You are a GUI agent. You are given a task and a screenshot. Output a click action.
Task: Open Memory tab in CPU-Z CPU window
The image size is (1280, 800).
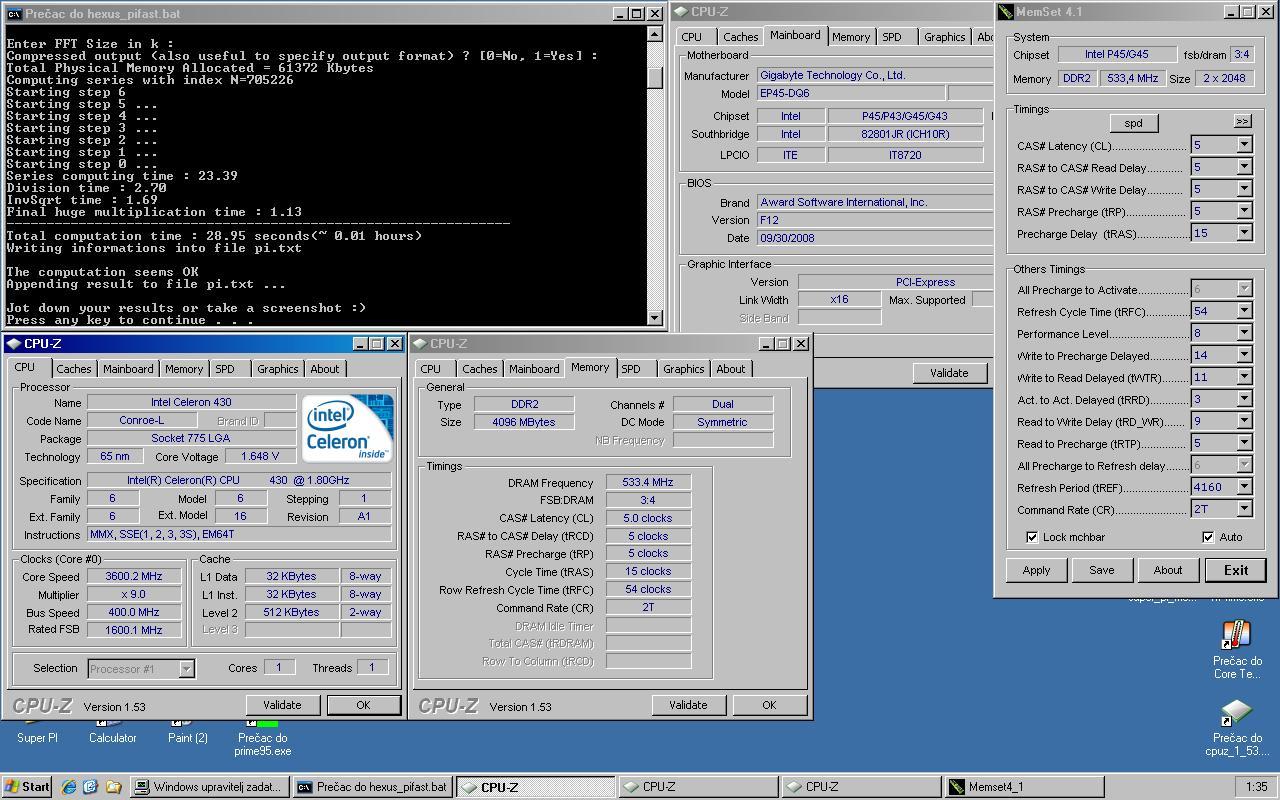[x=184, y=369]
